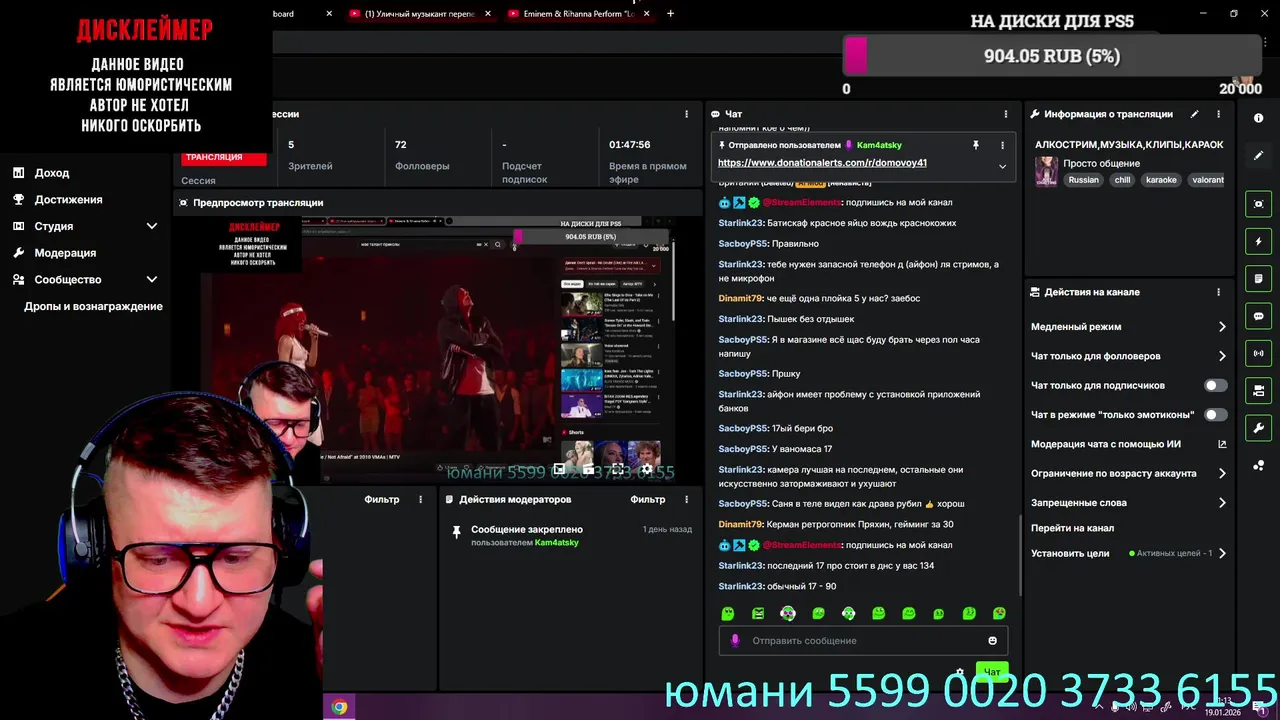This screenshot has width=1280, height=720.
Task: Switch to Уличный музыкант browser tab
Action: click(x=420, y=14)
